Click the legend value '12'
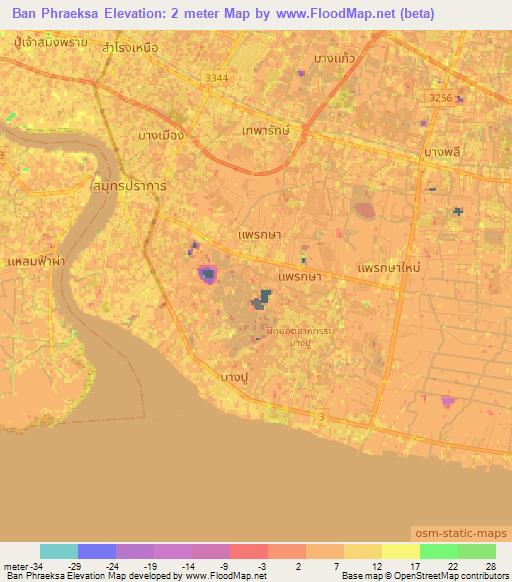 pos(377,566)
